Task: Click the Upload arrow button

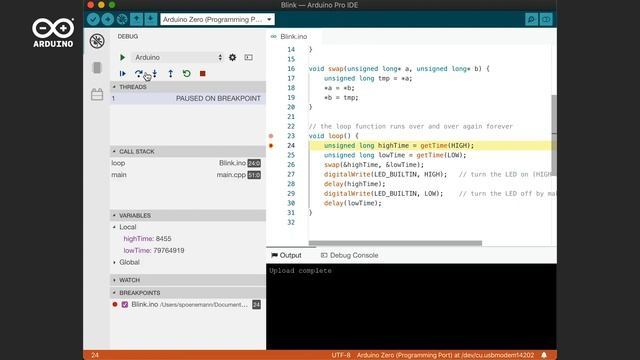Action: [x=108, y=19]
